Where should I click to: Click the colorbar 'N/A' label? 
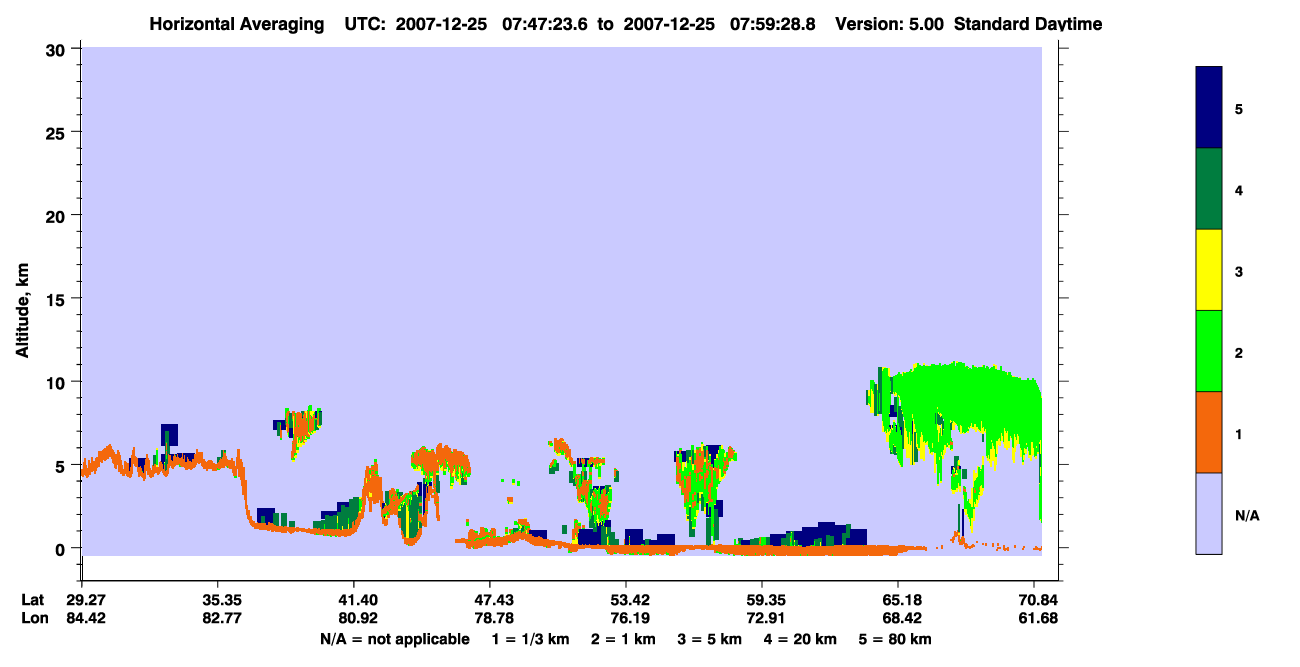click(x=1247, y=515)
